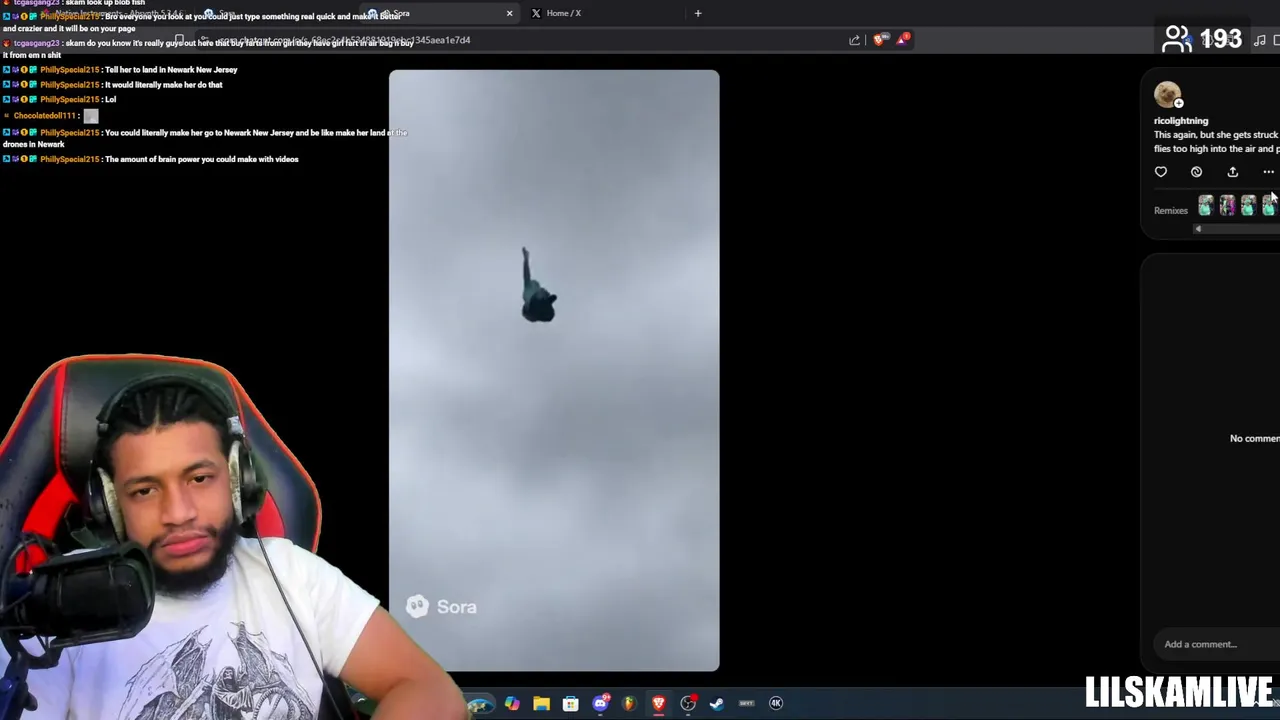
Task: Open the three-dot more options menu
Action: (1268, 172)
